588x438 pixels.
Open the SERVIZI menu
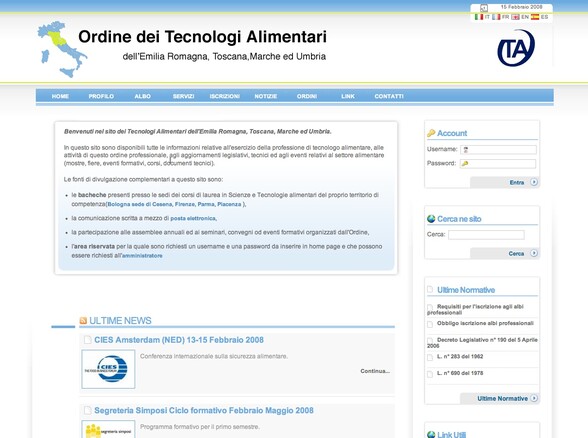click(x=183, y=96)
